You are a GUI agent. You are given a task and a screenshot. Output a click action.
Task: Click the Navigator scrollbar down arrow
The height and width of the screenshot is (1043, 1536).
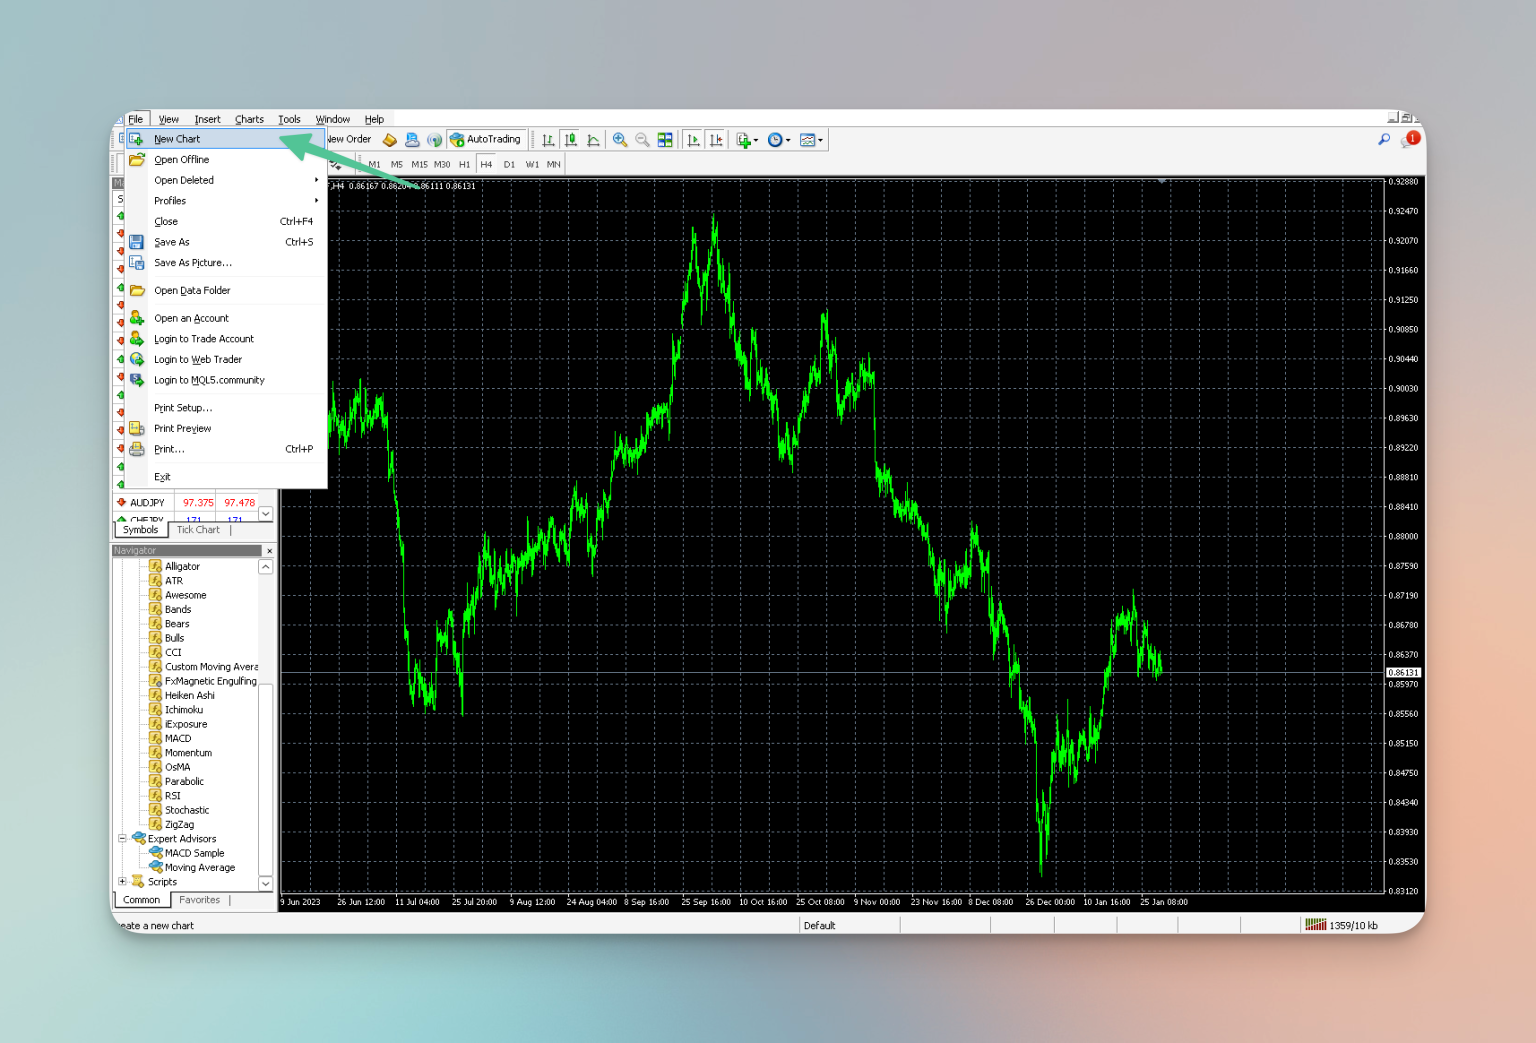click(265, 884)
